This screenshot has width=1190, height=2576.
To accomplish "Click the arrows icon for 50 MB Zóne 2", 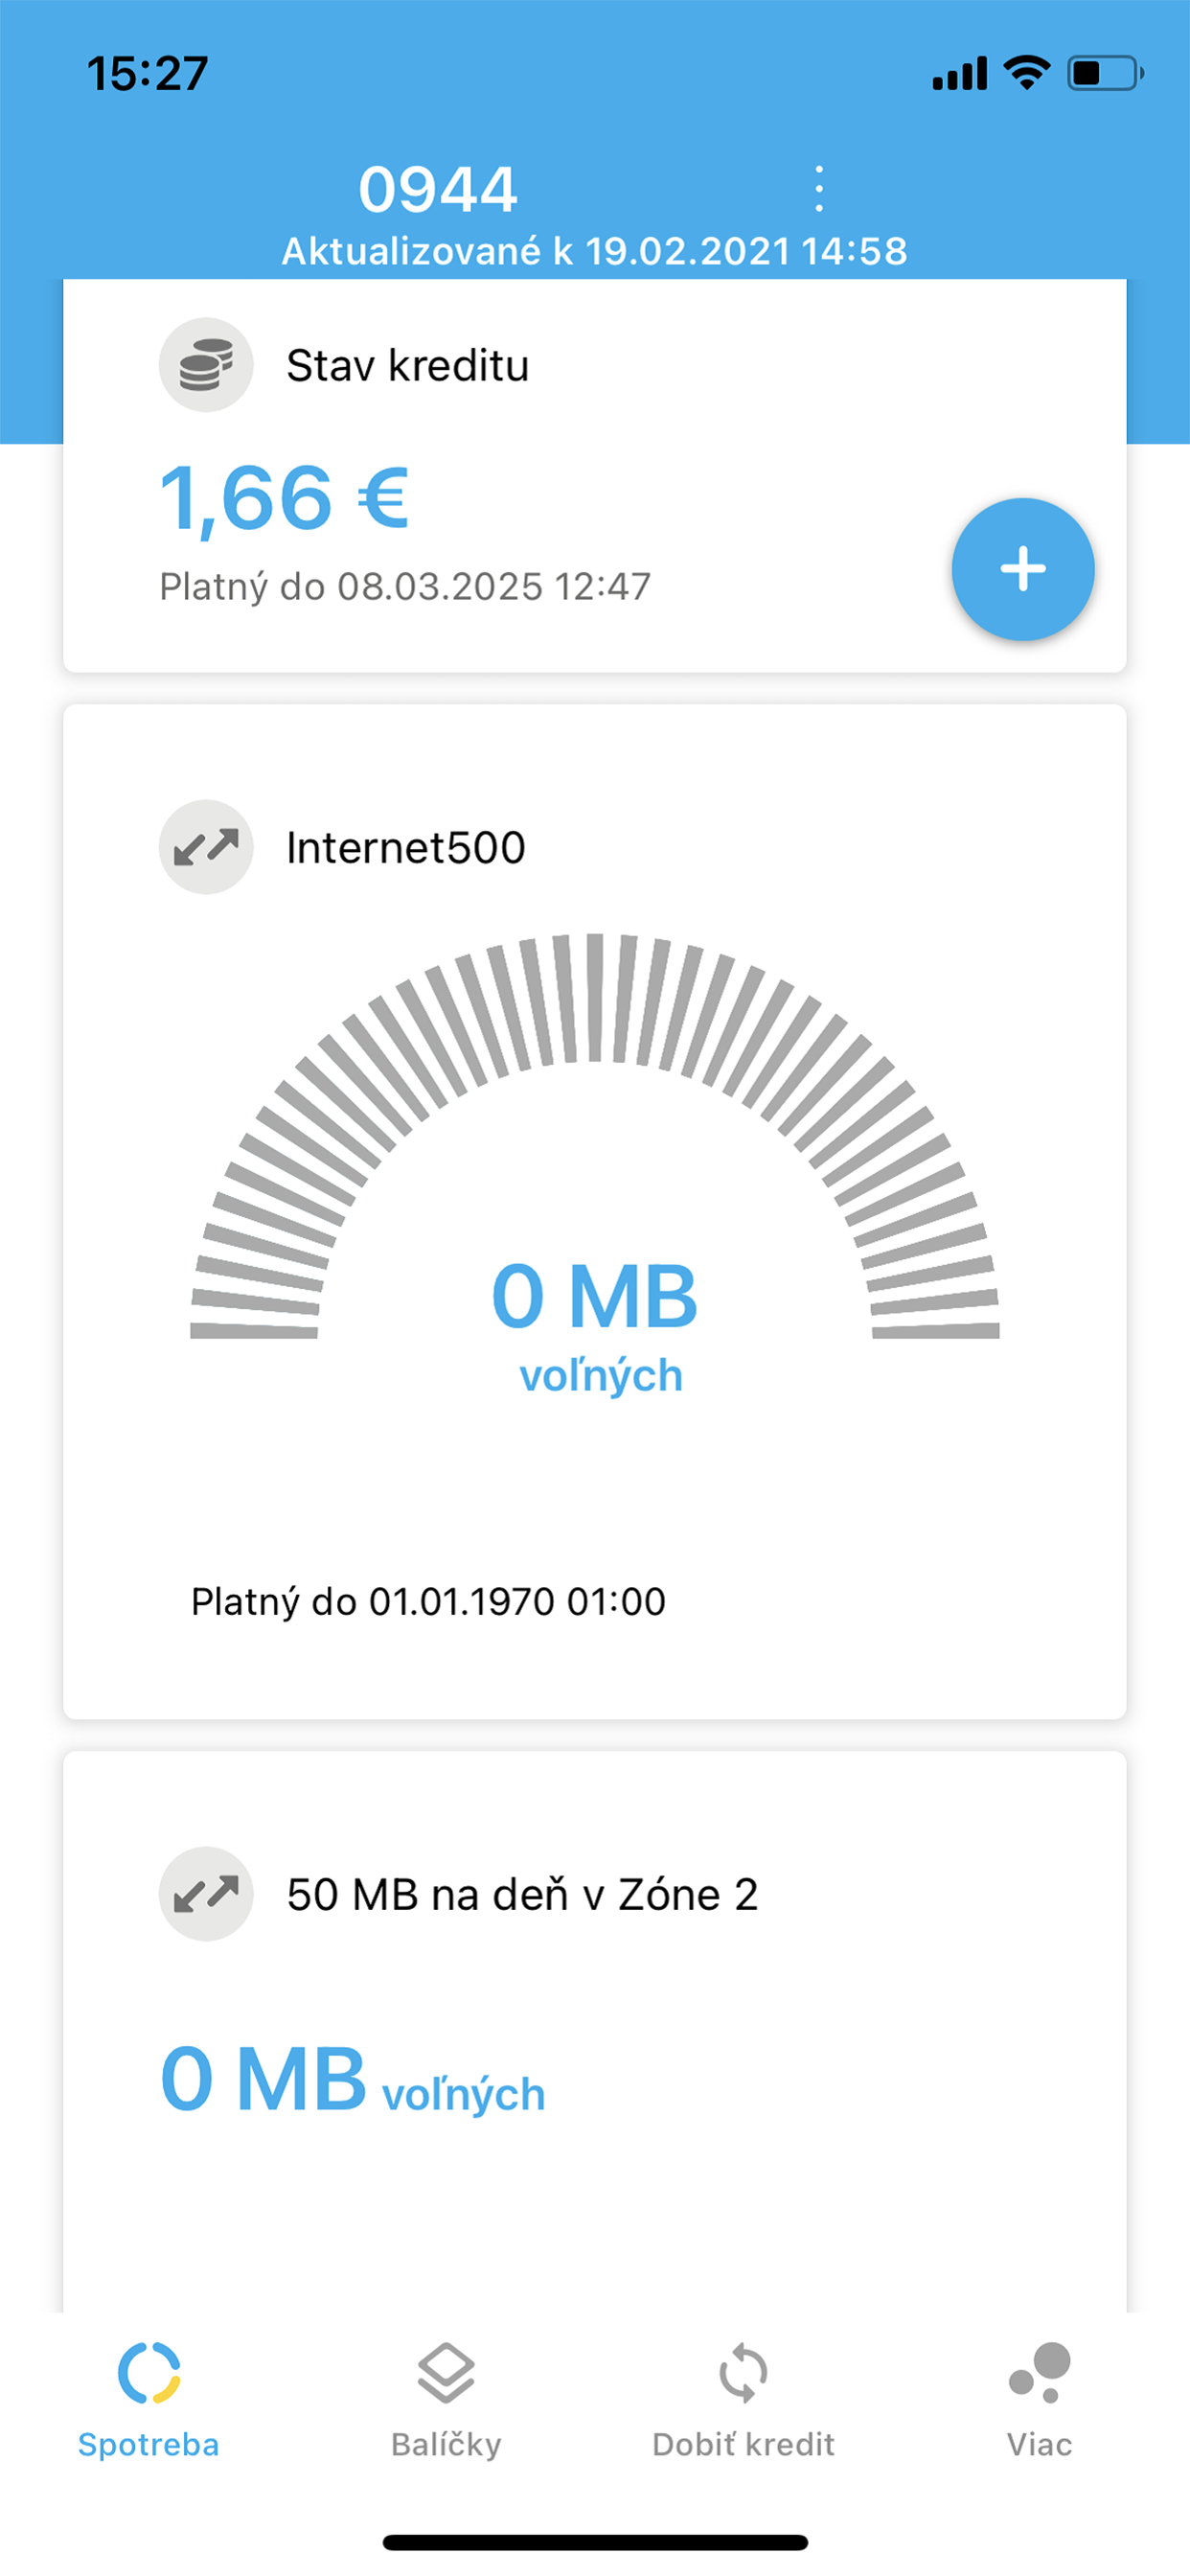I will click(x=205, y=1893).
